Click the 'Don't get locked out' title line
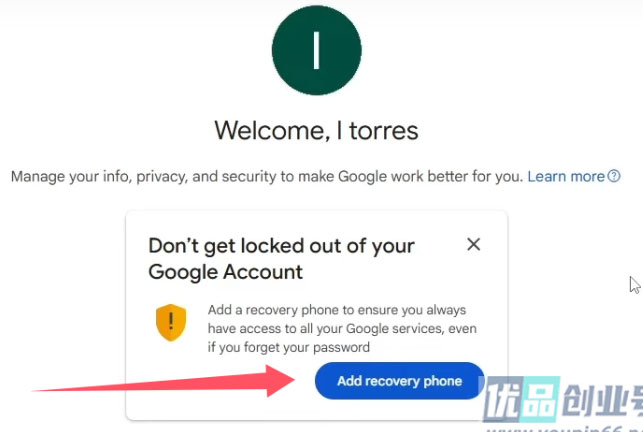The height and width of the screenshot is (432, 643). tap(281, 246)
